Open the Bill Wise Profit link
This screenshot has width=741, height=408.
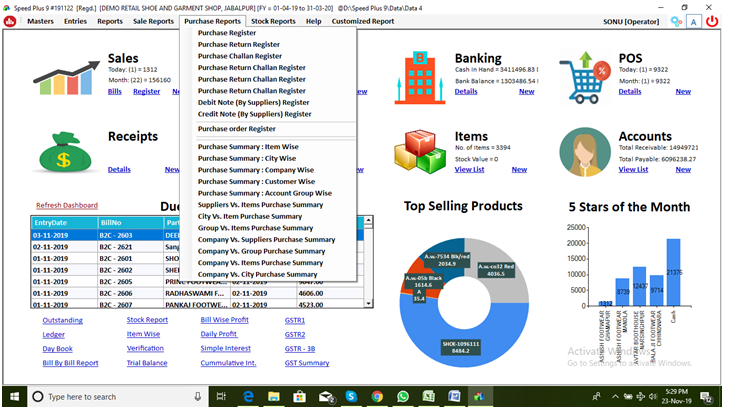click(x=224, y=320)
